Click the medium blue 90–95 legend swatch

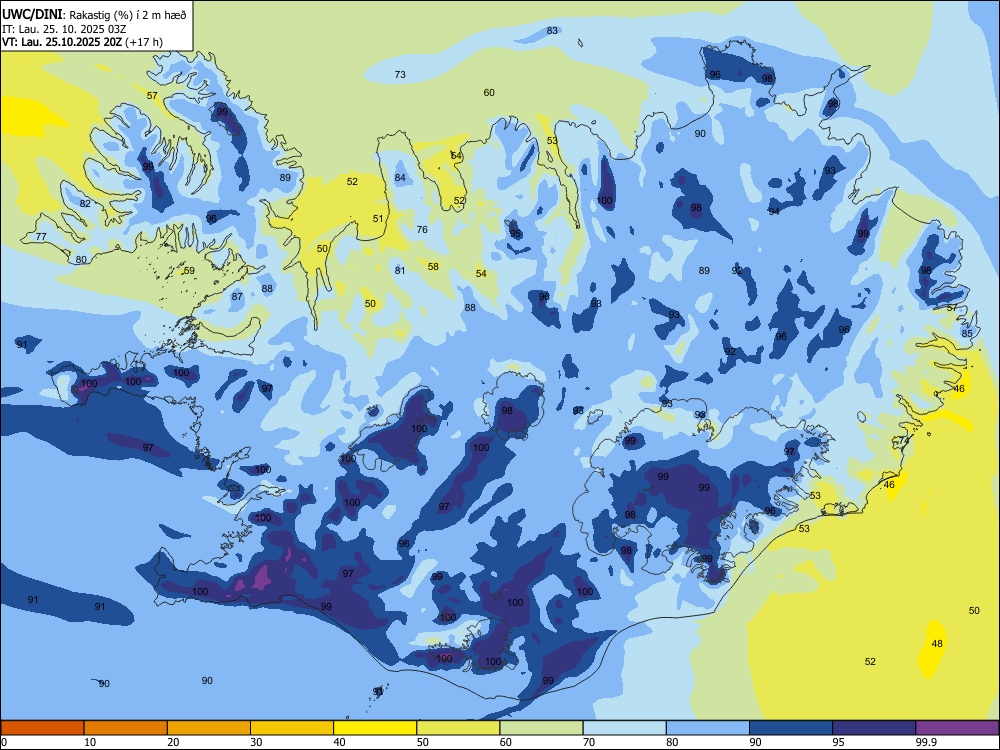pos(791,728)
